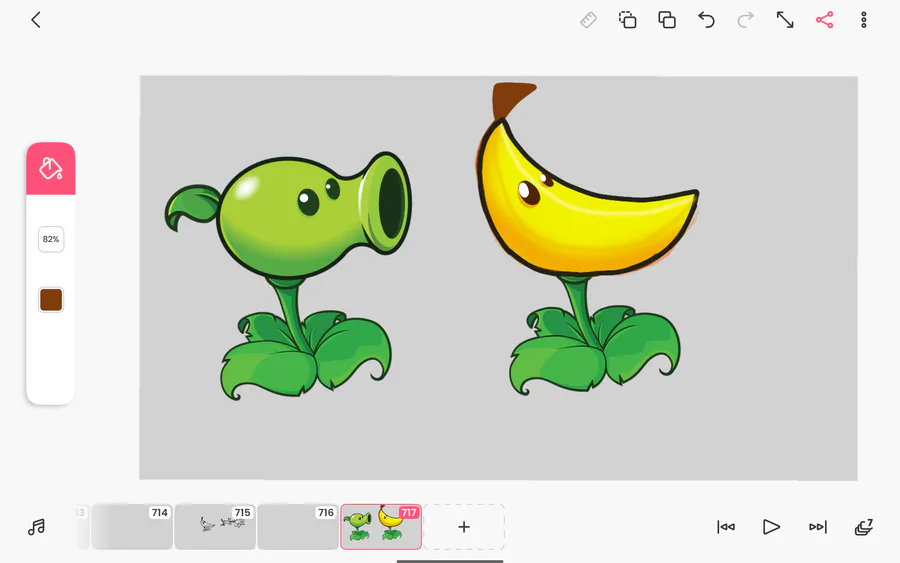
Task: Play the animation
Action: point(771,527)
